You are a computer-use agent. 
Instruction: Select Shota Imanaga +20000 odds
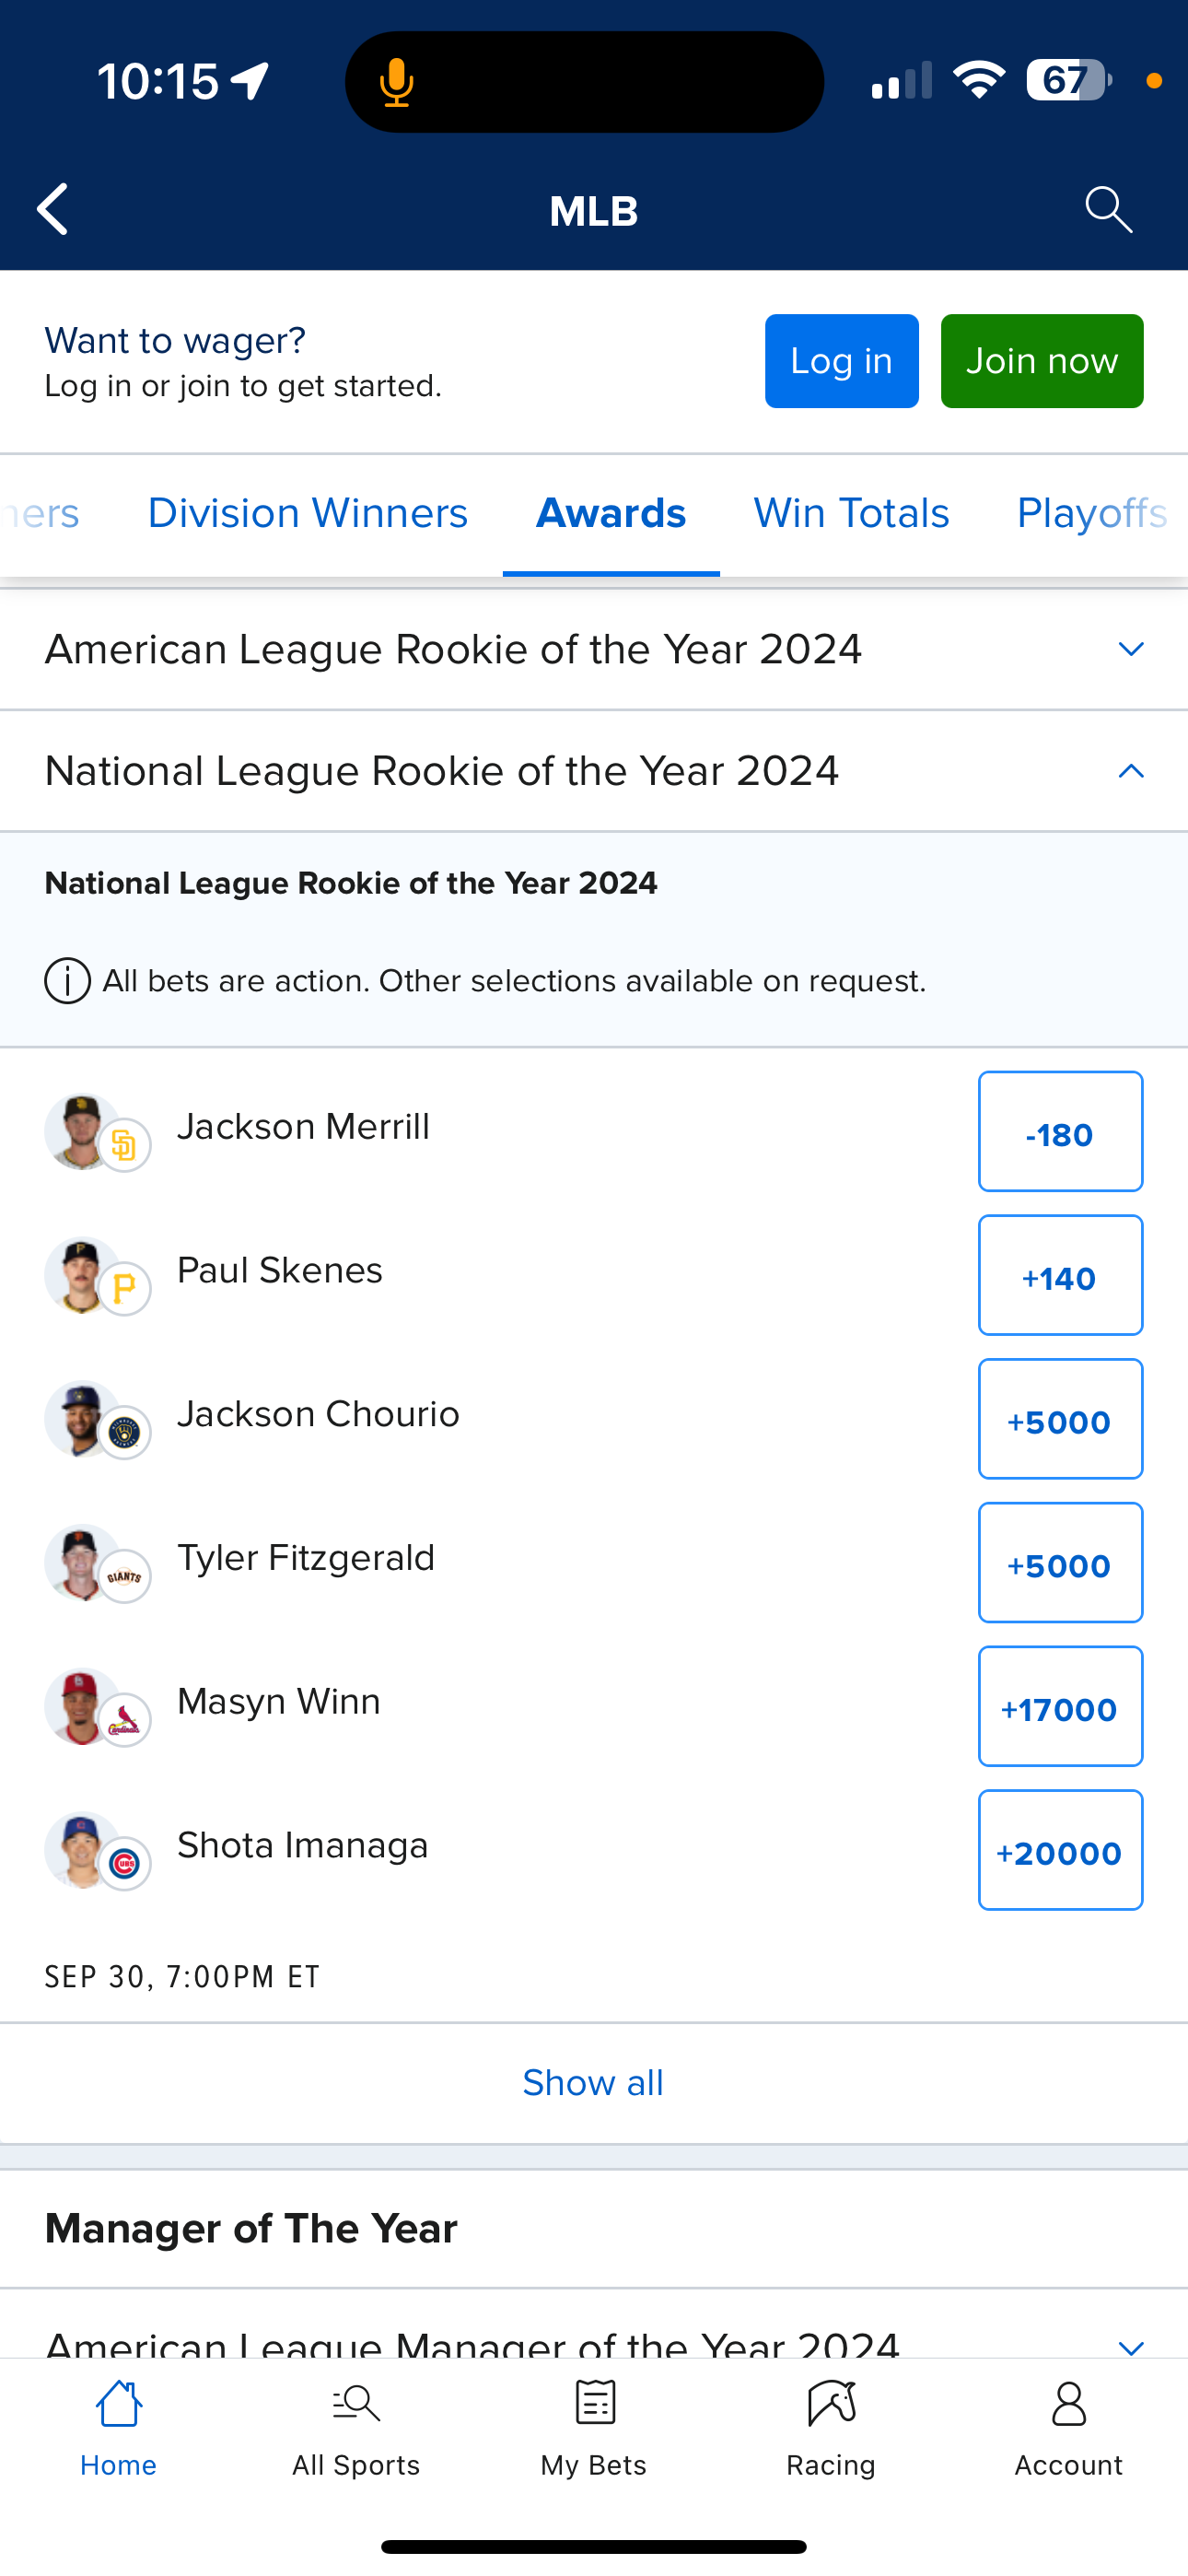click(1060, 1851)
